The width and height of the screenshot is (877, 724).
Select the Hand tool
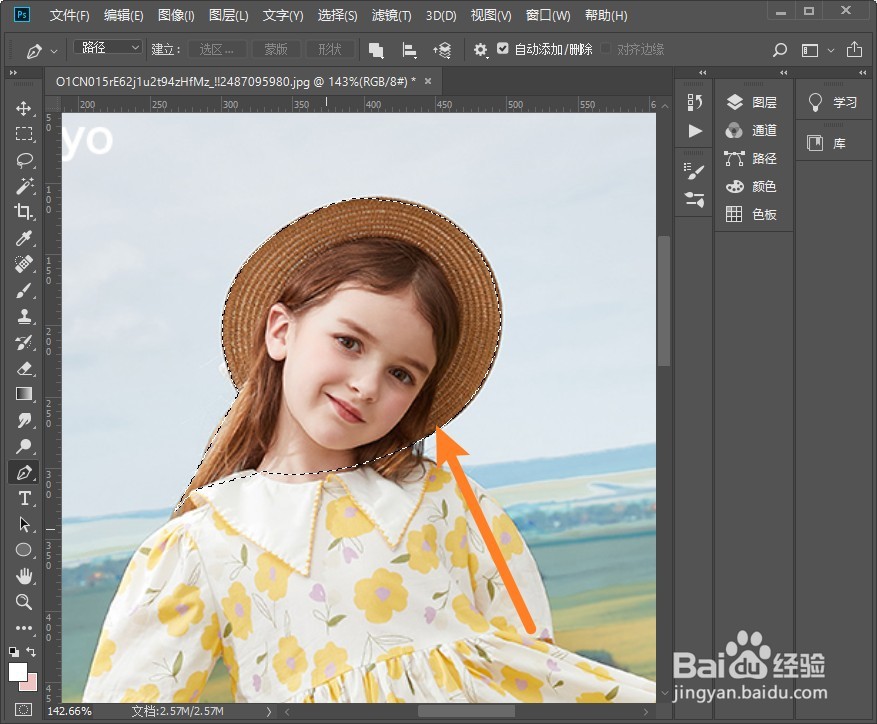pos(24,576)
